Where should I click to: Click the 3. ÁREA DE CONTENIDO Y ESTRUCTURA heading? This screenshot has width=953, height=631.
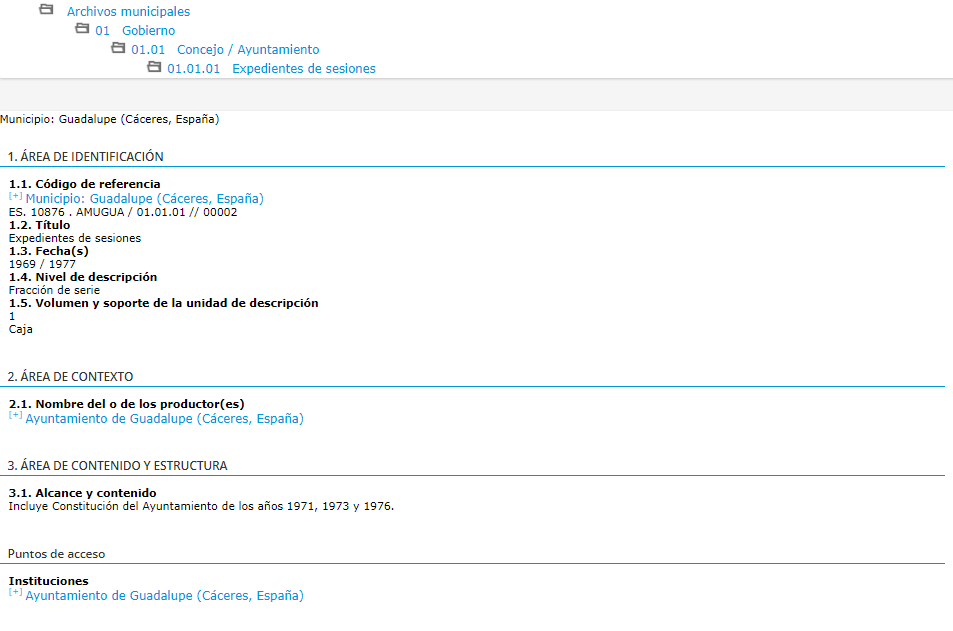click(117, 466)
